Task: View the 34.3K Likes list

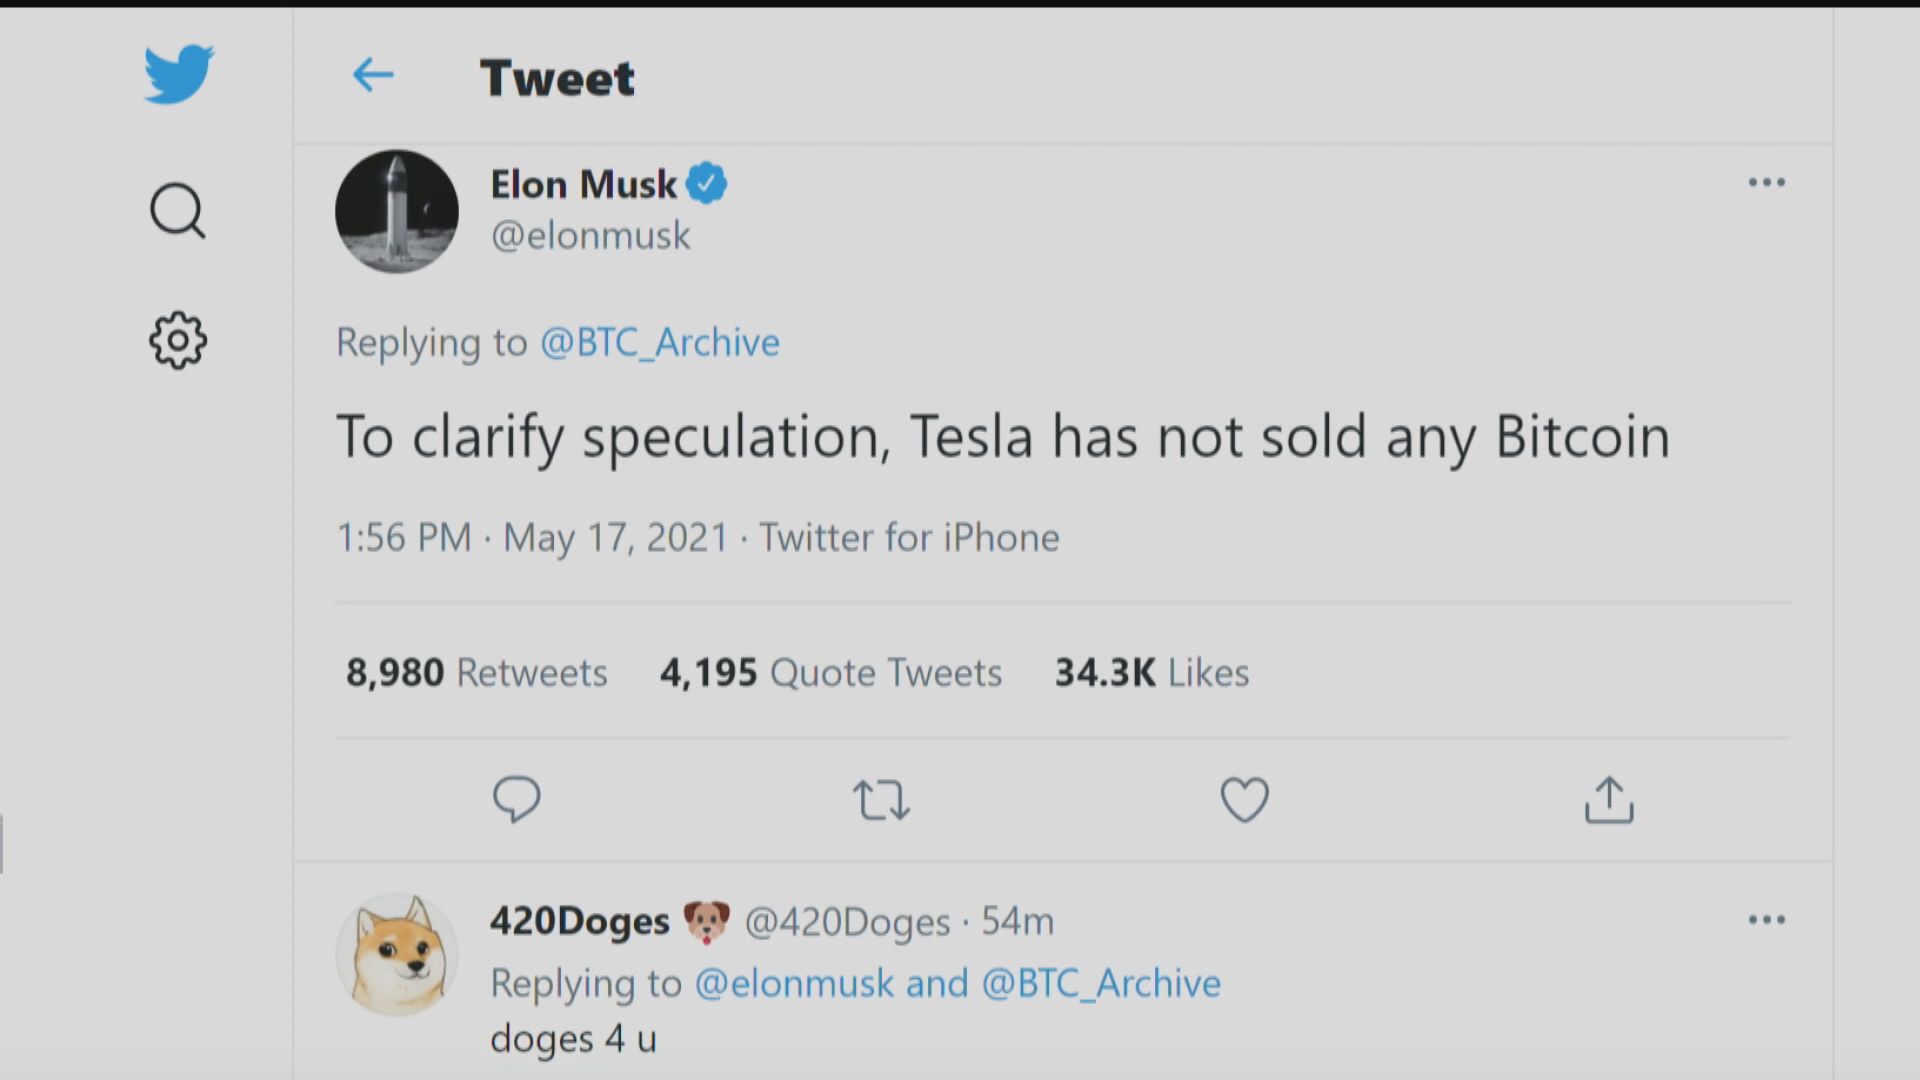Action: pyautogui.click(x=1150, y=672)
